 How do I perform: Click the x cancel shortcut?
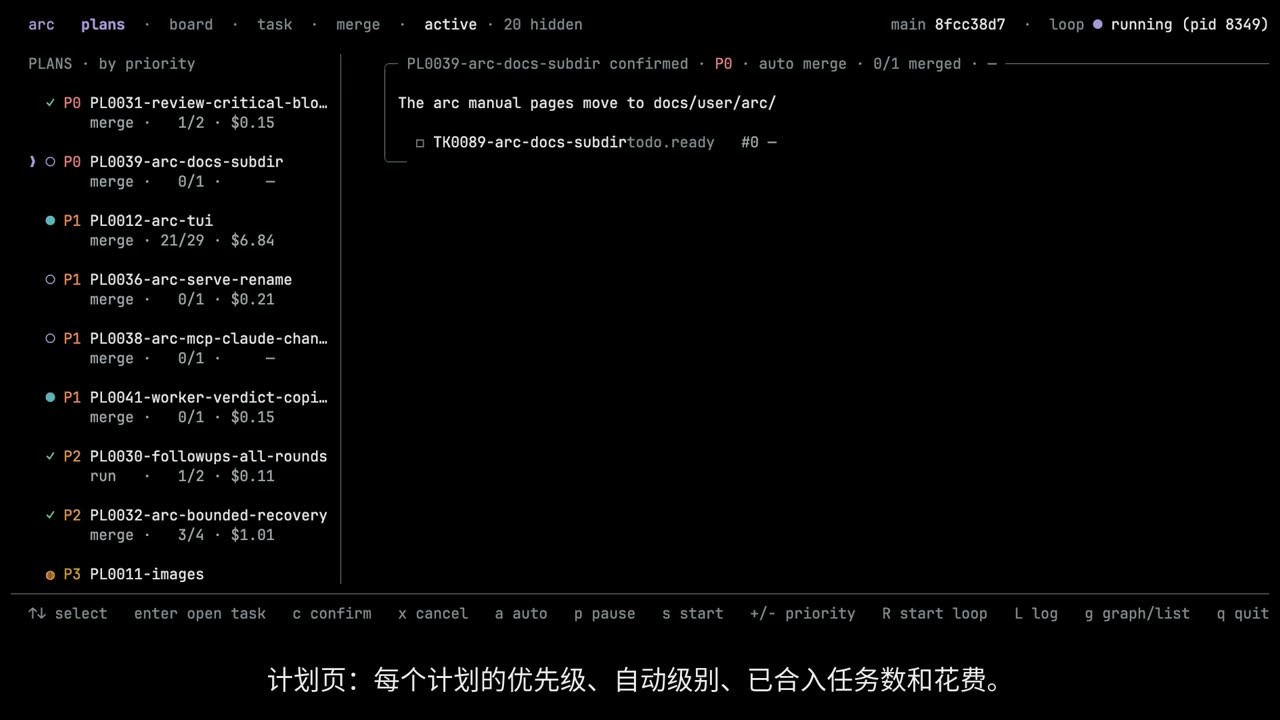(x=433, y=614)
